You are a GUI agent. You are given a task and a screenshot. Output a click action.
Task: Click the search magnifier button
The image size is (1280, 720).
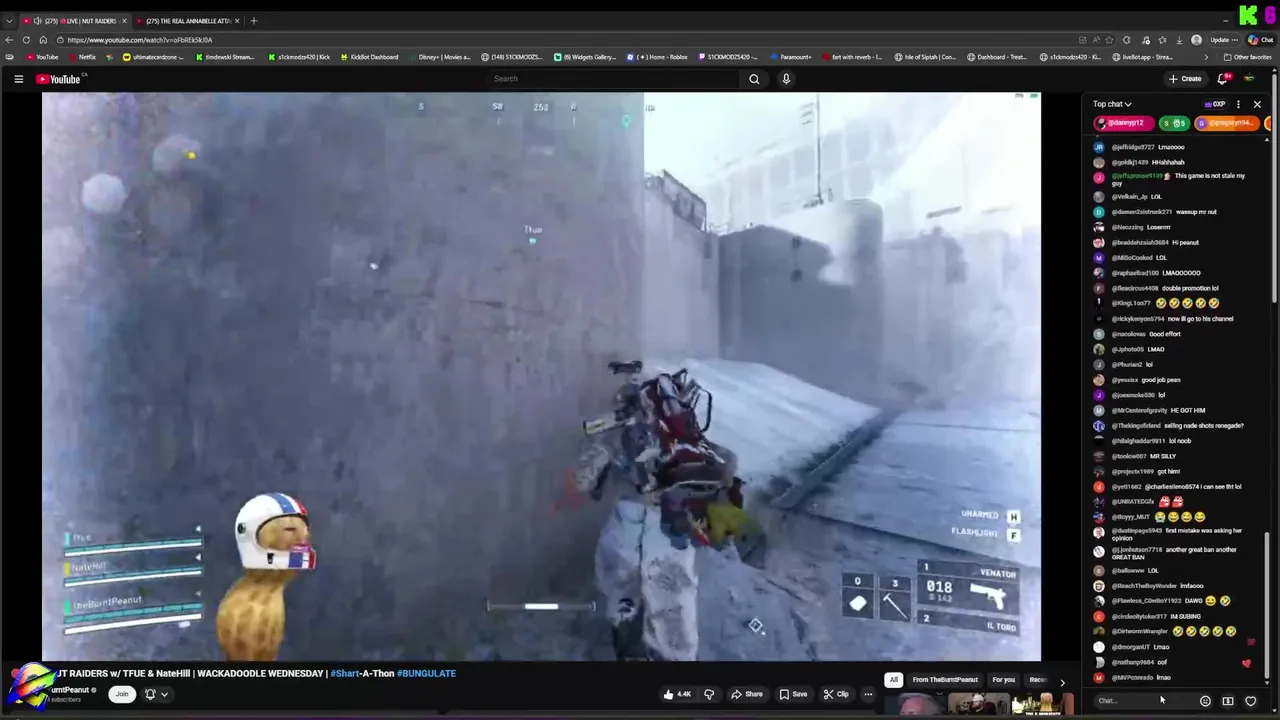pyautogui.click(x=754, y=79)
